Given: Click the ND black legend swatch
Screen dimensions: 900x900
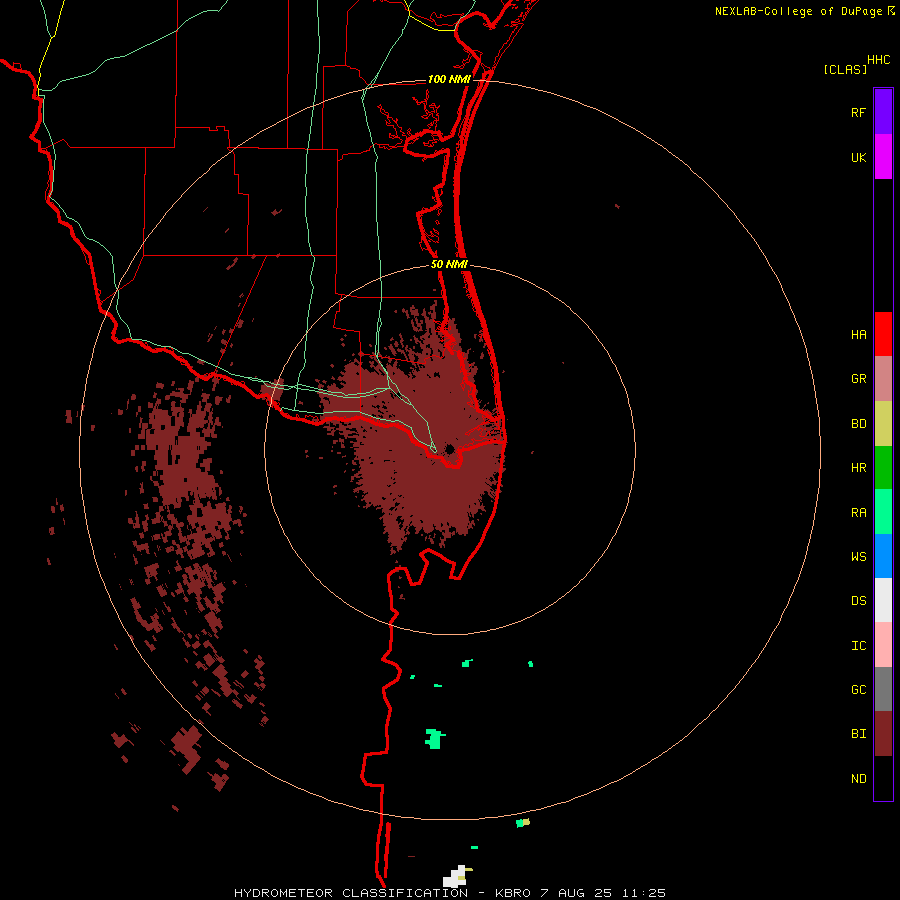Looking at the screenshot, I should 883,778.
